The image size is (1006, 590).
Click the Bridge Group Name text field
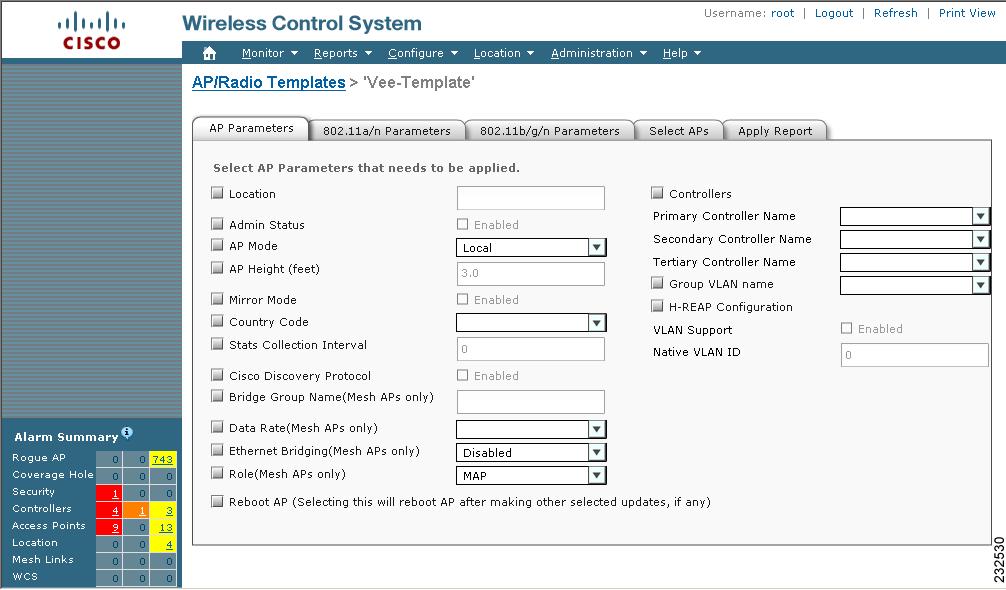coord(531,401)
